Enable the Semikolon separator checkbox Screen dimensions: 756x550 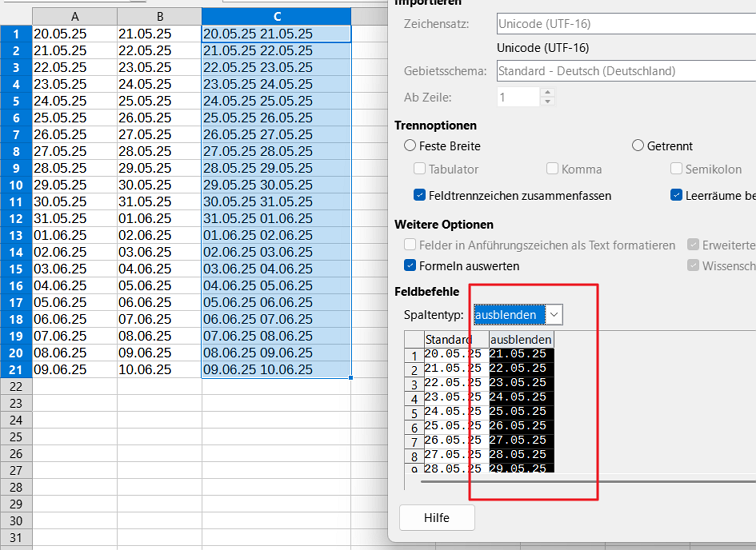[x=677, y=170]
